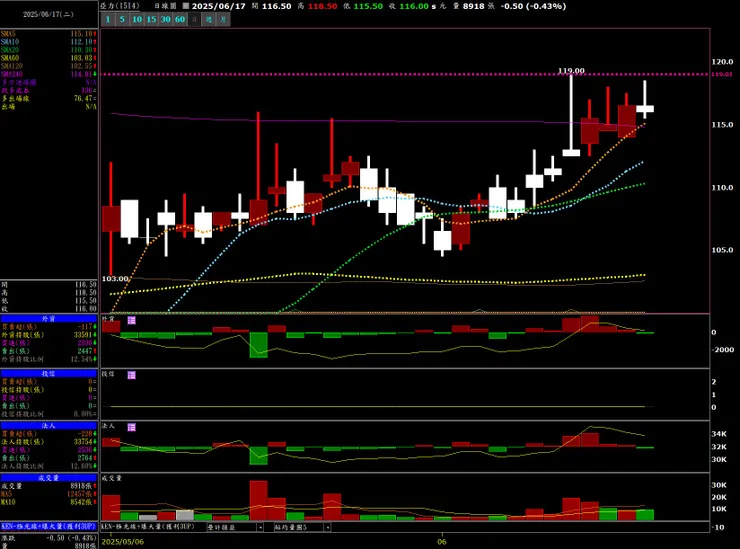Click the 外資持股 value 33591
740x549 pixels.
click(x=83, y=335)
